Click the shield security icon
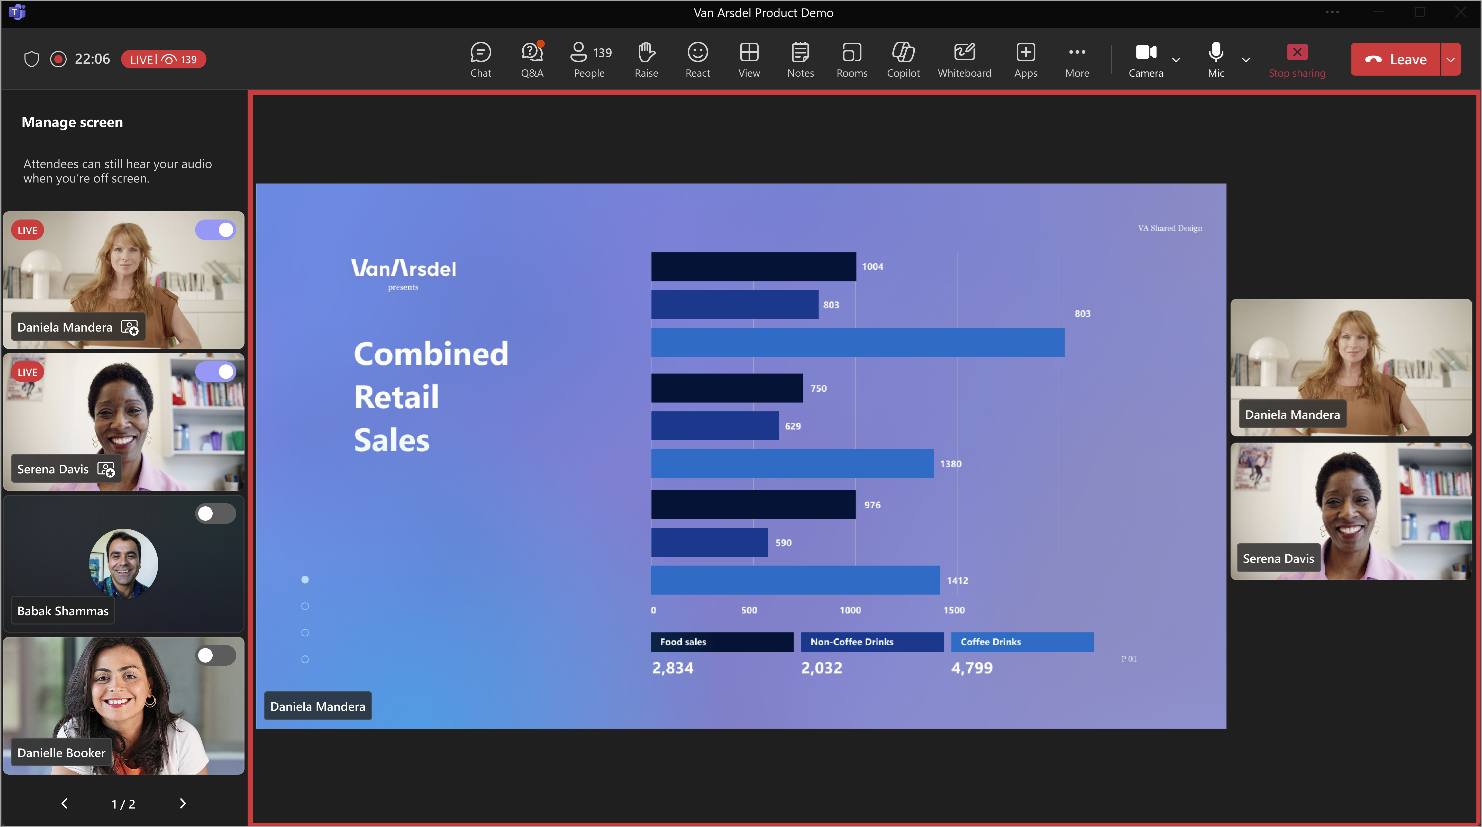This screenshot has height=827, width=1482. (x=31, y=59)
